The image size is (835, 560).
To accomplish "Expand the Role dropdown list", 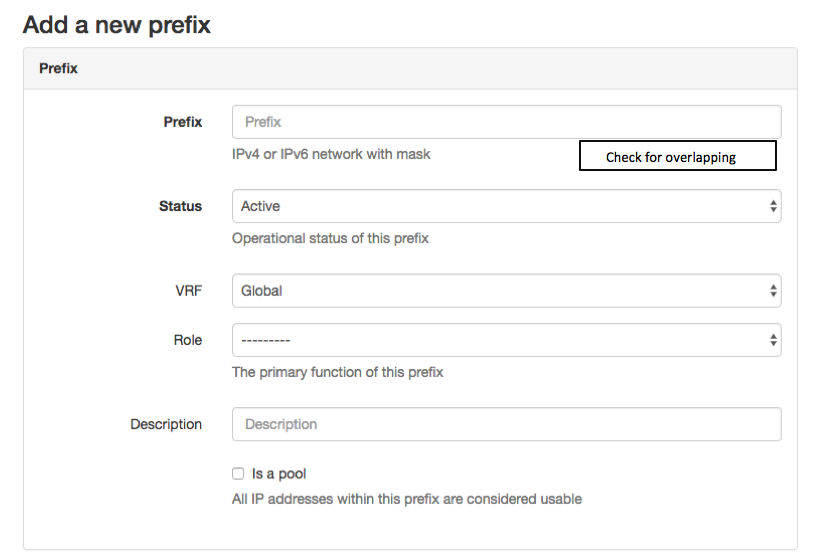I will (500, 340).
